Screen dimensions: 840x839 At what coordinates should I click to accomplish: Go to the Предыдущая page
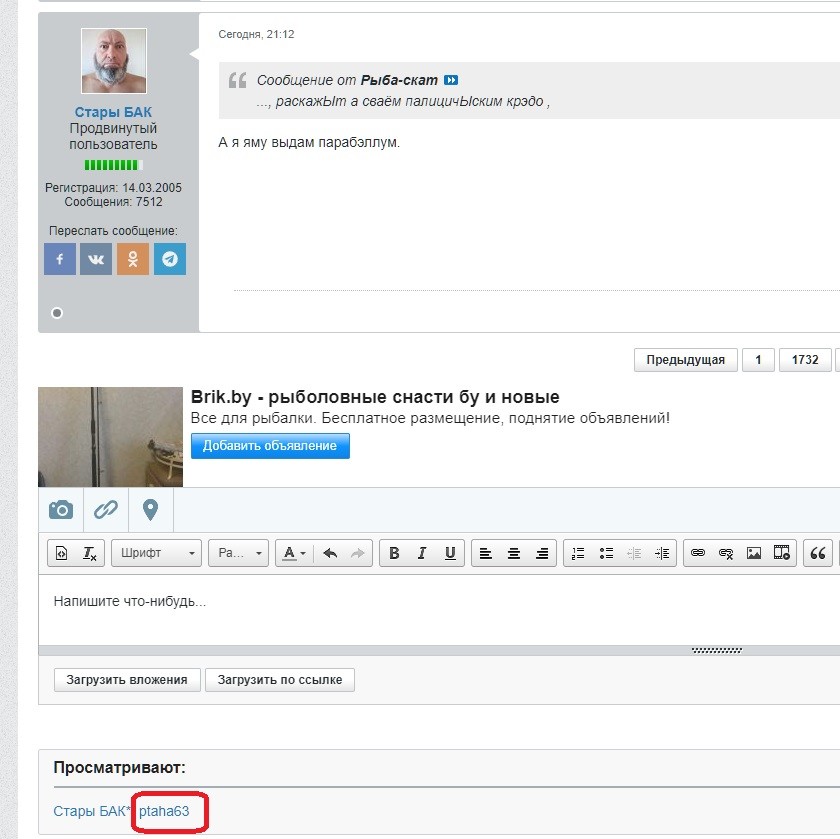685,360
